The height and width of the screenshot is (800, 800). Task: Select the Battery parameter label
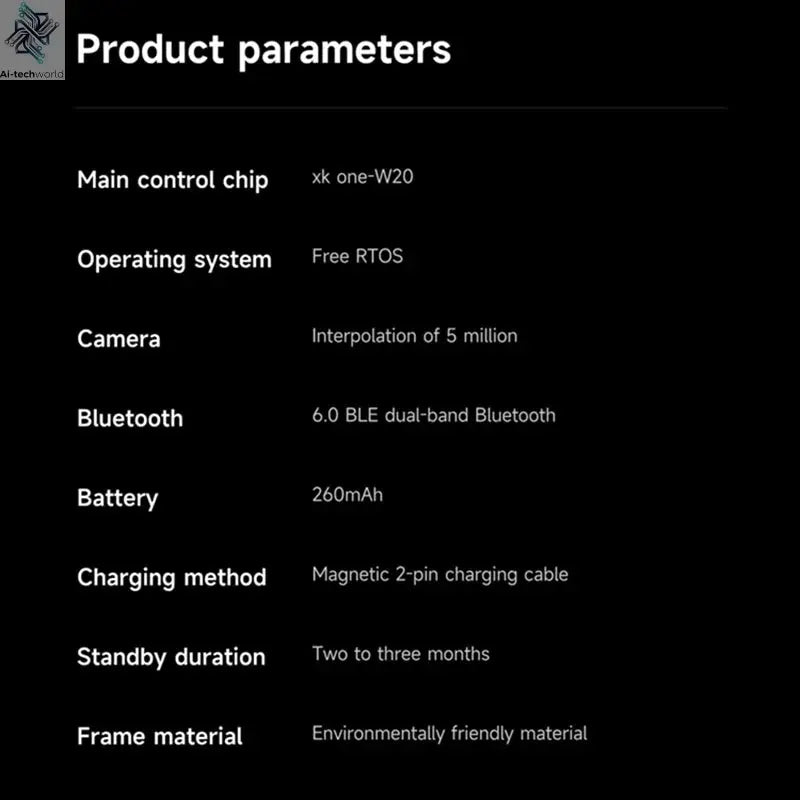coord(117,498)
